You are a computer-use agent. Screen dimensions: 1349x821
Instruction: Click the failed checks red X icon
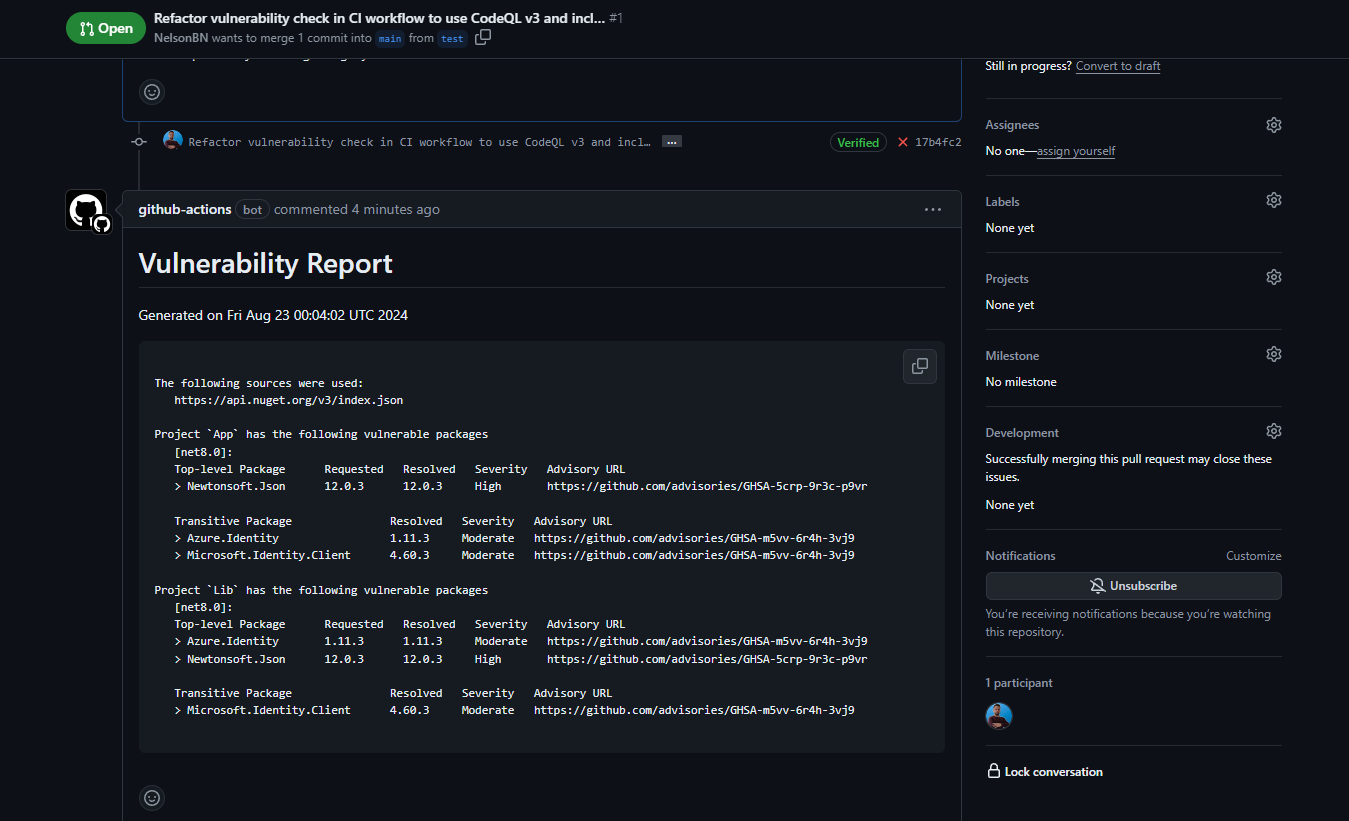[903, 142]
